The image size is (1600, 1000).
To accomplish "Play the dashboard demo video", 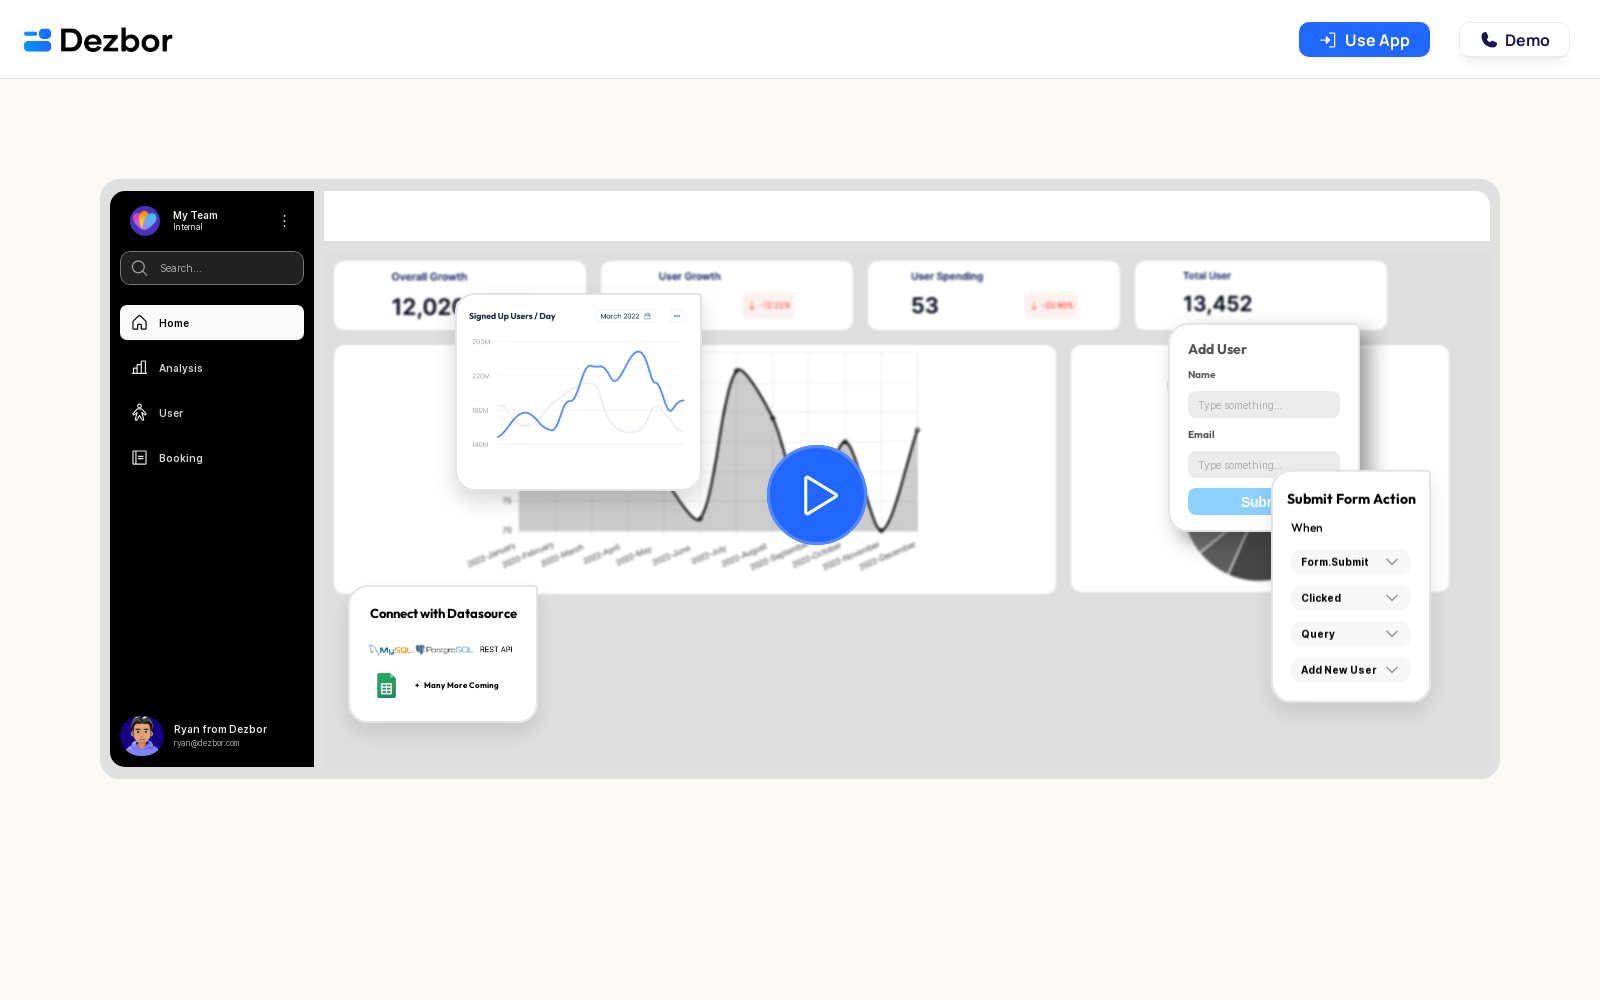I will coord(816,495).
